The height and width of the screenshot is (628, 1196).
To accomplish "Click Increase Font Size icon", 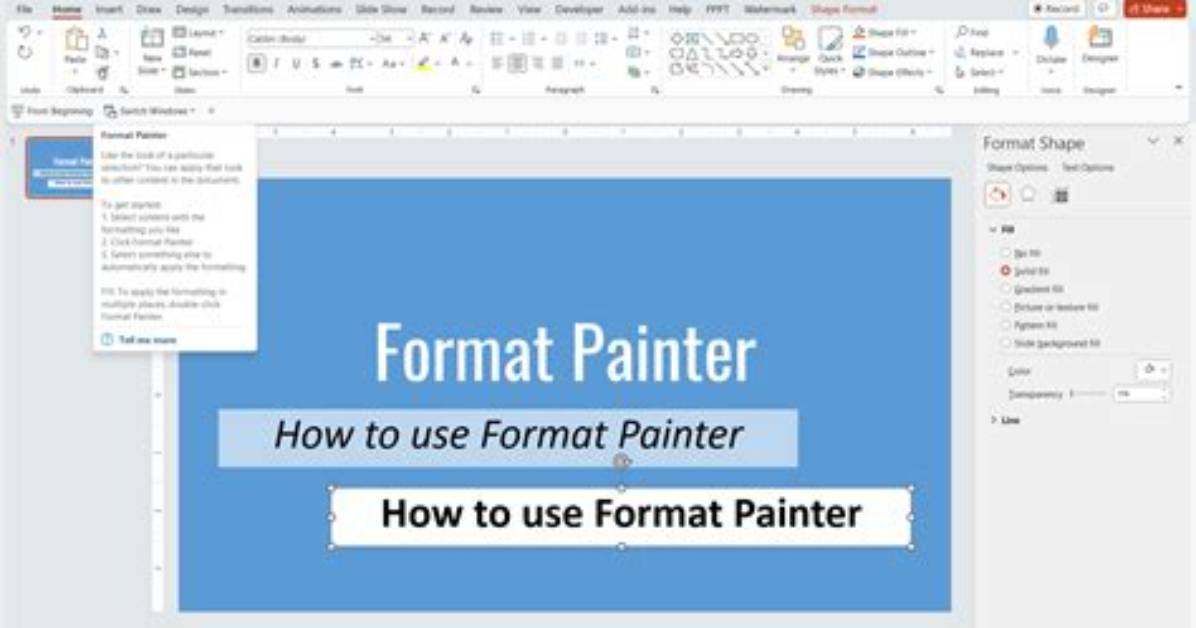I will 426,38.
